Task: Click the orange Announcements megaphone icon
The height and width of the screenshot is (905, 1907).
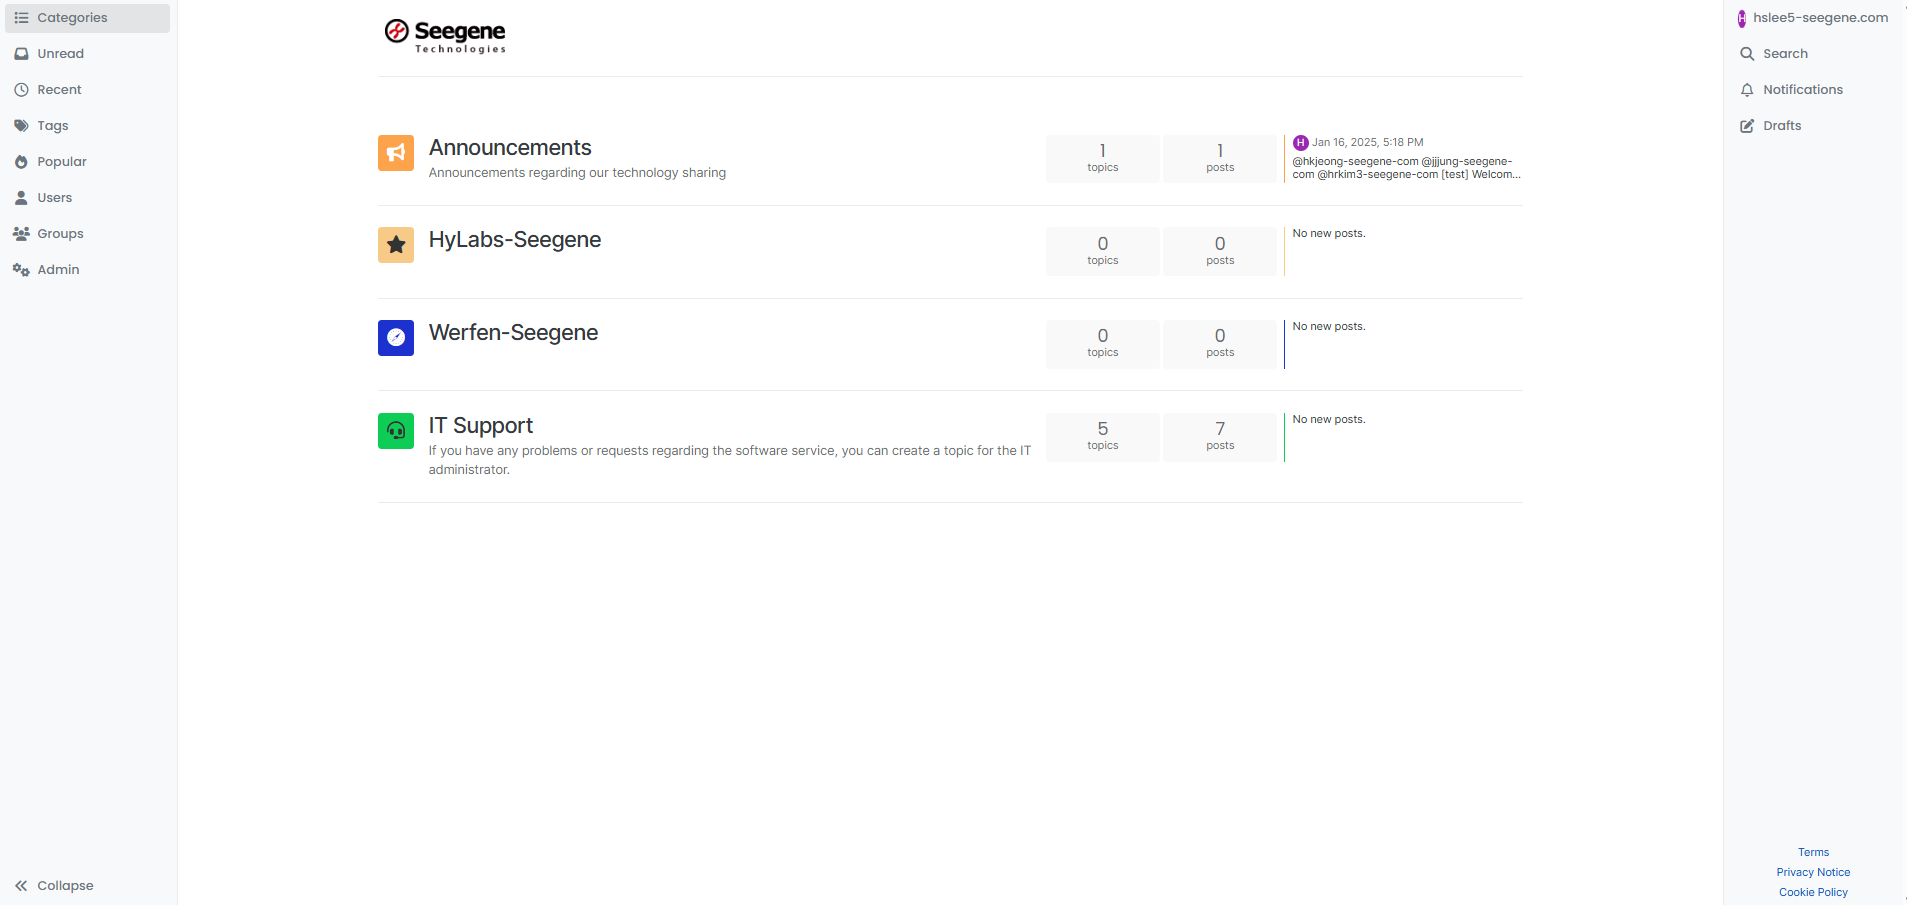Action: 396,153
